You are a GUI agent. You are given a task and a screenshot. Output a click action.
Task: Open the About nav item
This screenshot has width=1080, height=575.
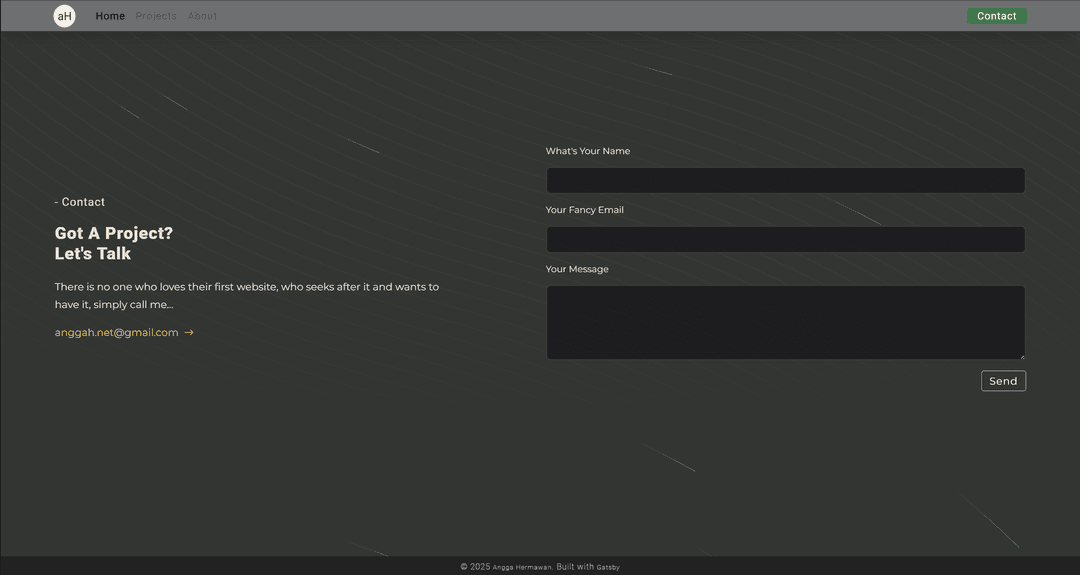[x=202, y=16]
